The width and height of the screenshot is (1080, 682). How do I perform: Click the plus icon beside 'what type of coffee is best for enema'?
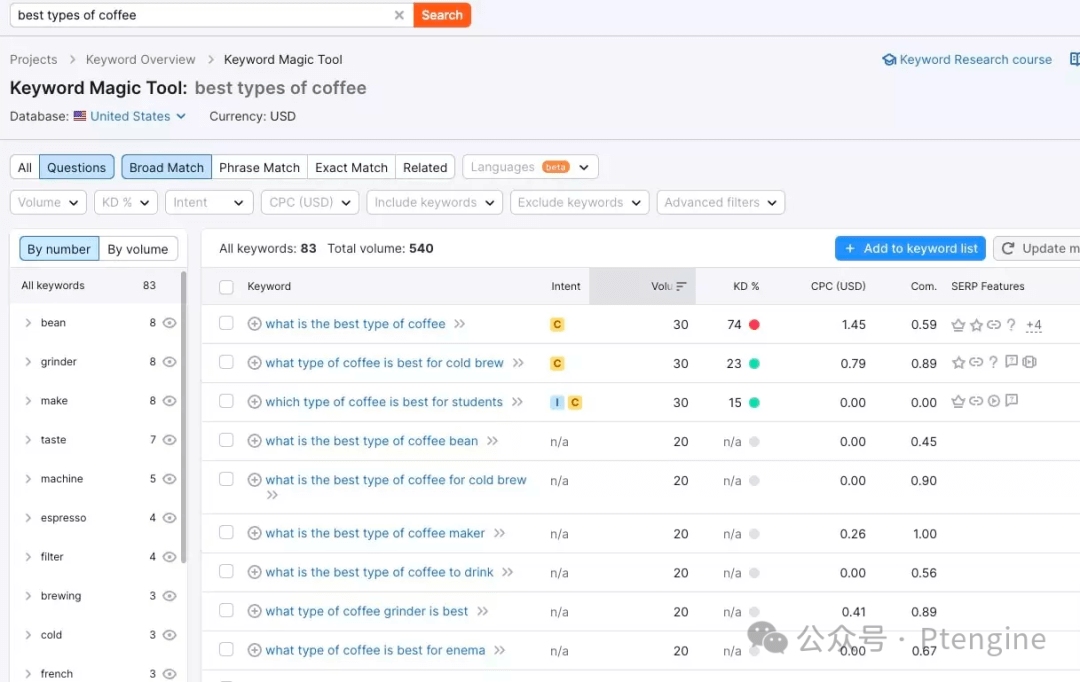254,650
